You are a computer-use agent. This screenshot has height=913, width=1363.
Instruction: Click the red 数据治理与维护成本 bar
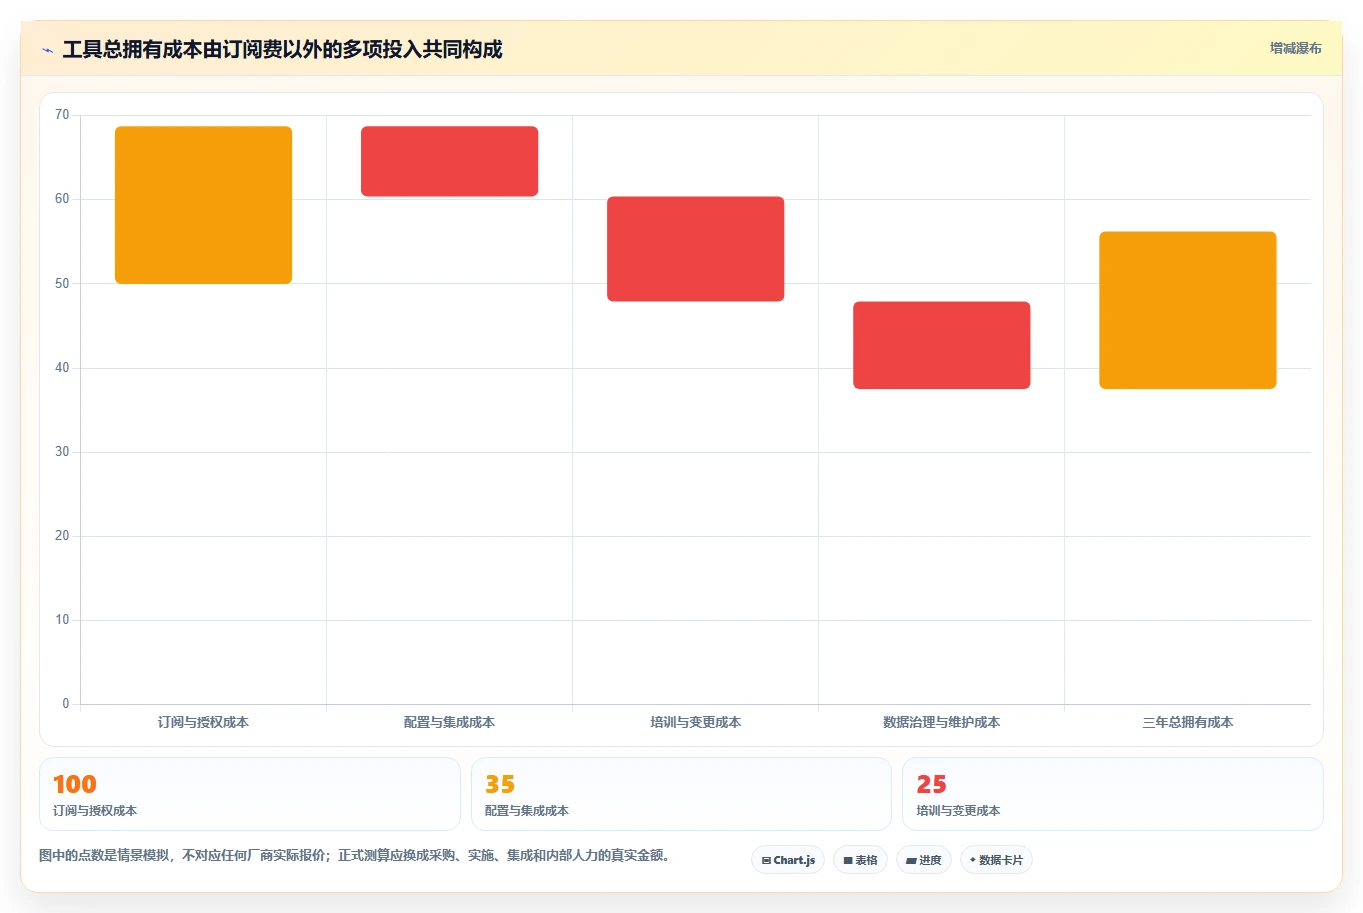[x=942, y=345]
